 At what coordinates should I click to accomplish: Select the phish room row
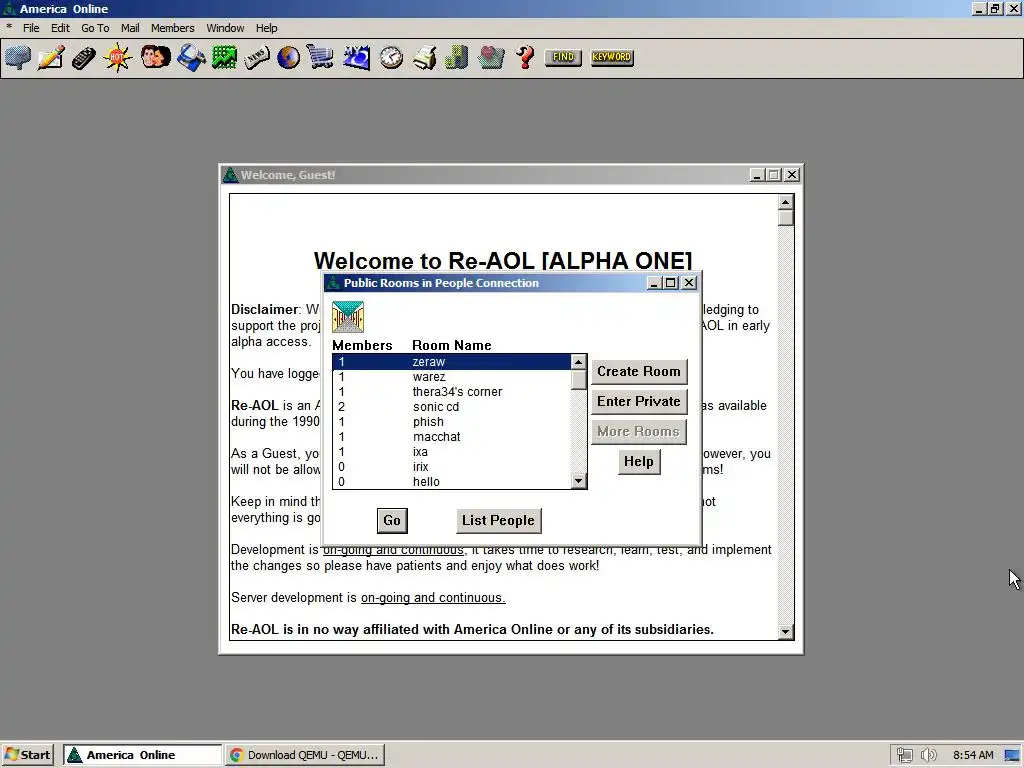coord(451,422)
